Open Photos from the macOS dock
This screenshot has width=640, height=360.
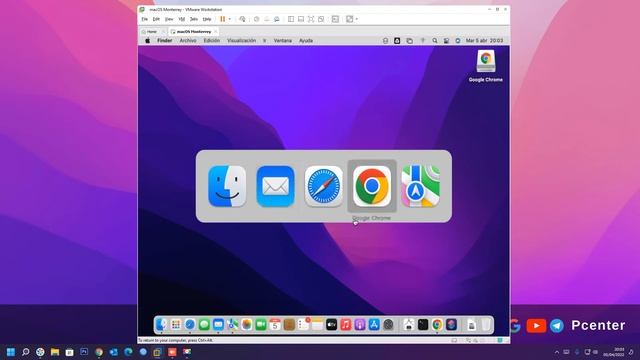pos(247,325)
